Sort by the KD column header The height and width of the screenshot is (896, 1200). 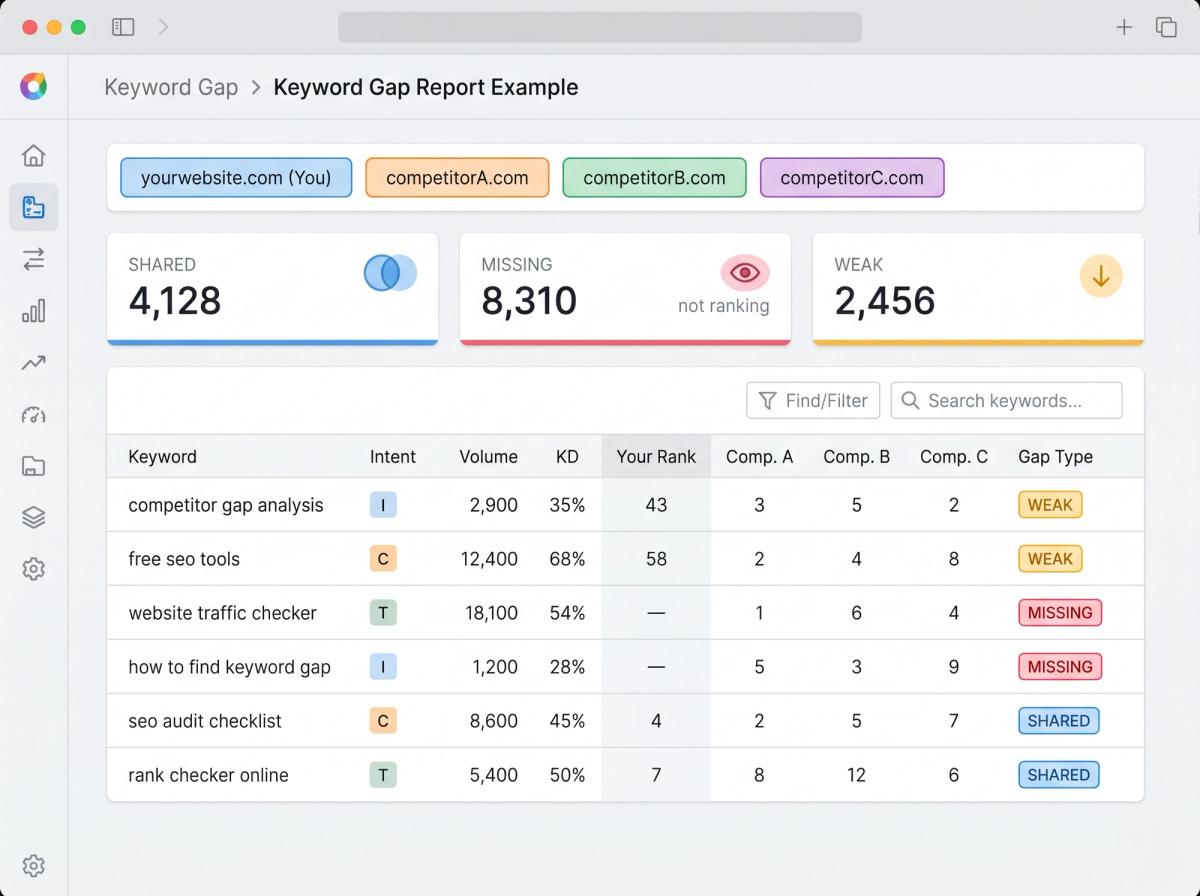click(x=567, y=457)
